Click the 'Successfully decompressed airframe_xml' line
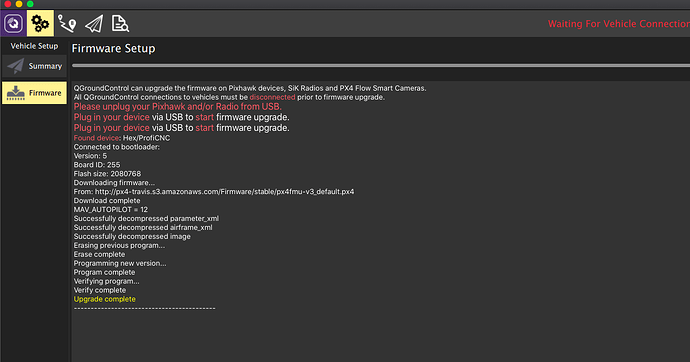This screenshot has width=690, height=362. click(143, 227)
